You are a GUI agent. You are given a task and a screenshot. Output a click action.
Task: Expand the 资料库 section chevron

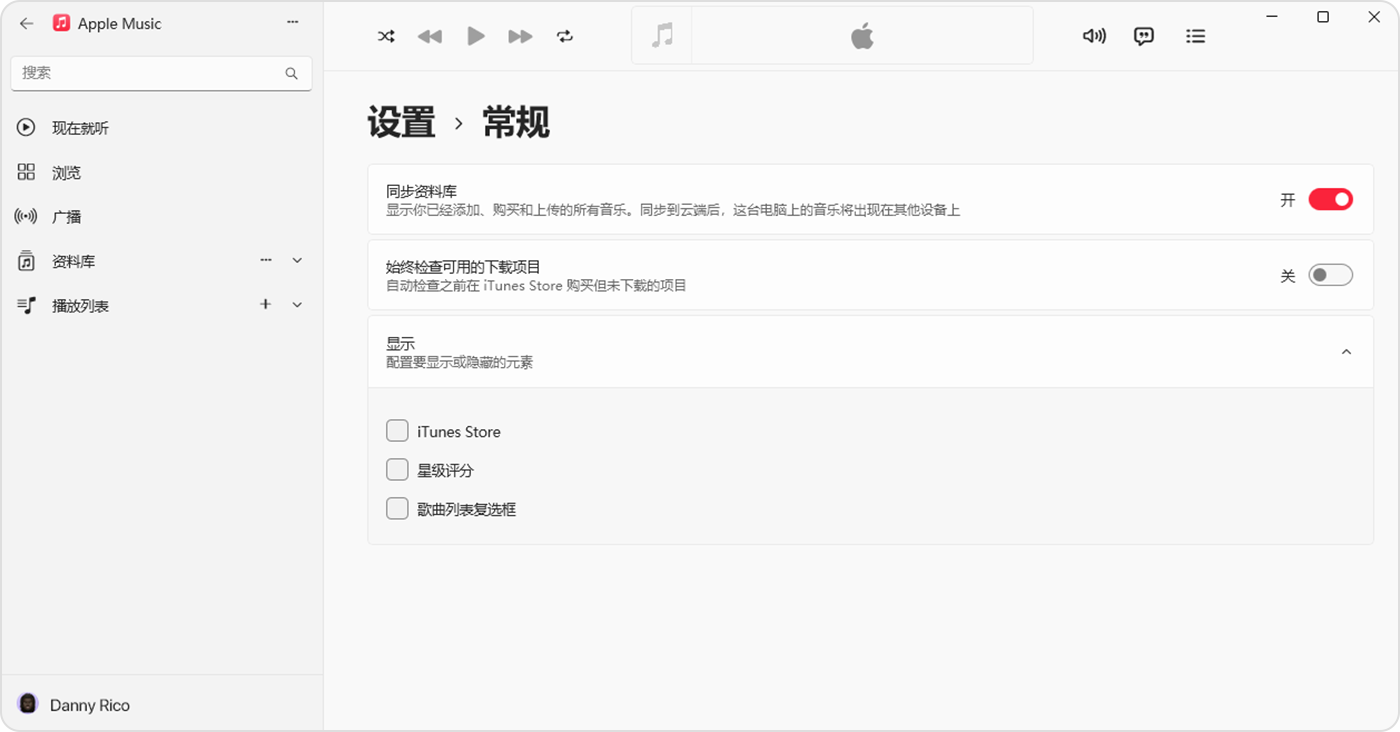[x=297, y=260]
